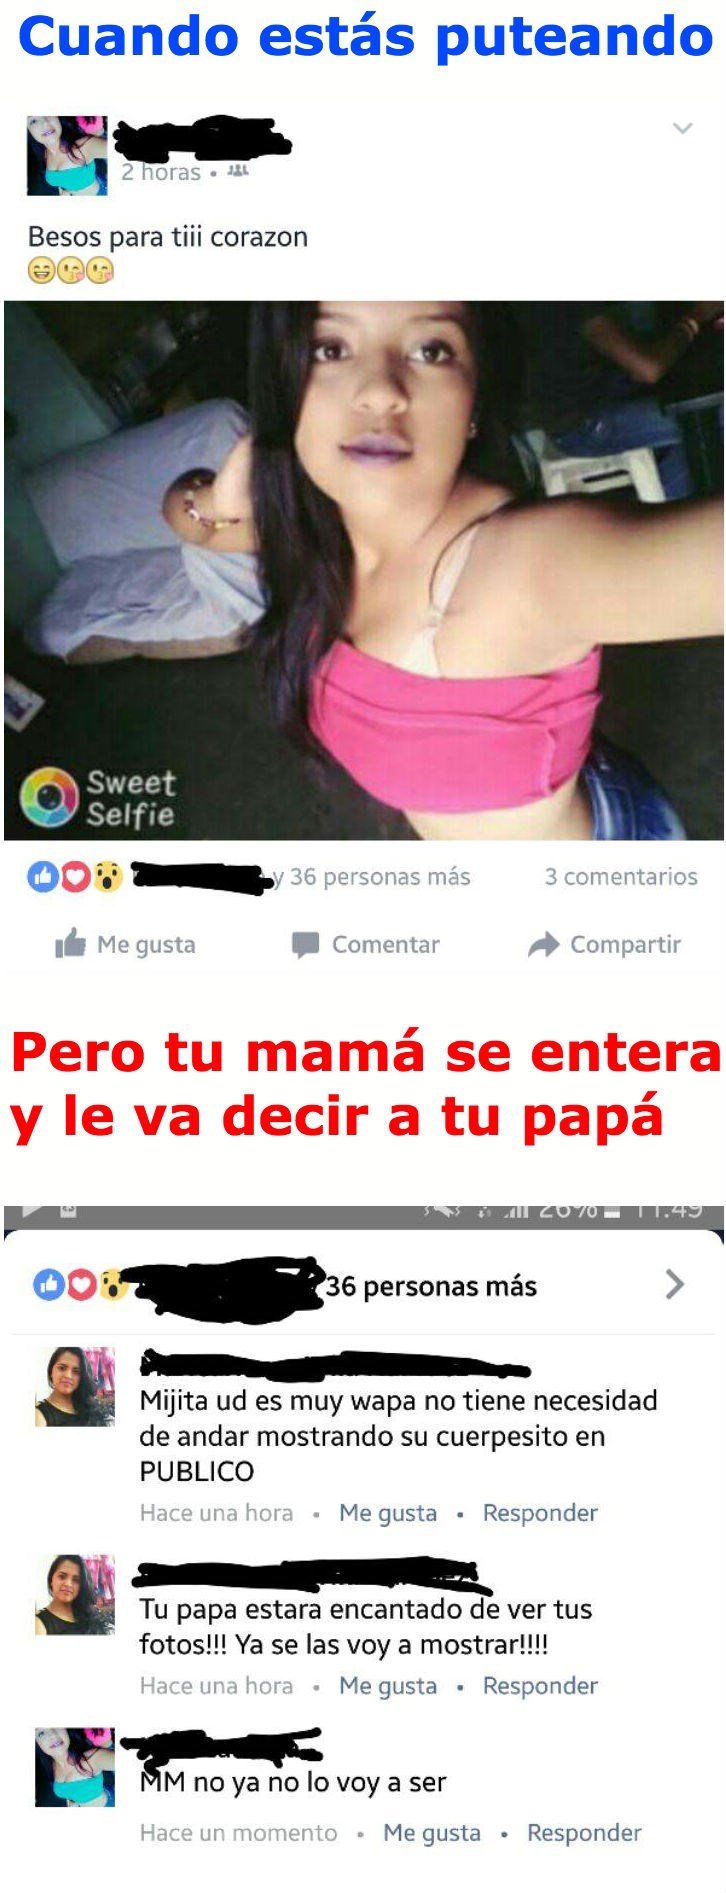Open first commenter's avatar on 'Mijita' comment

click(75, 1386)
